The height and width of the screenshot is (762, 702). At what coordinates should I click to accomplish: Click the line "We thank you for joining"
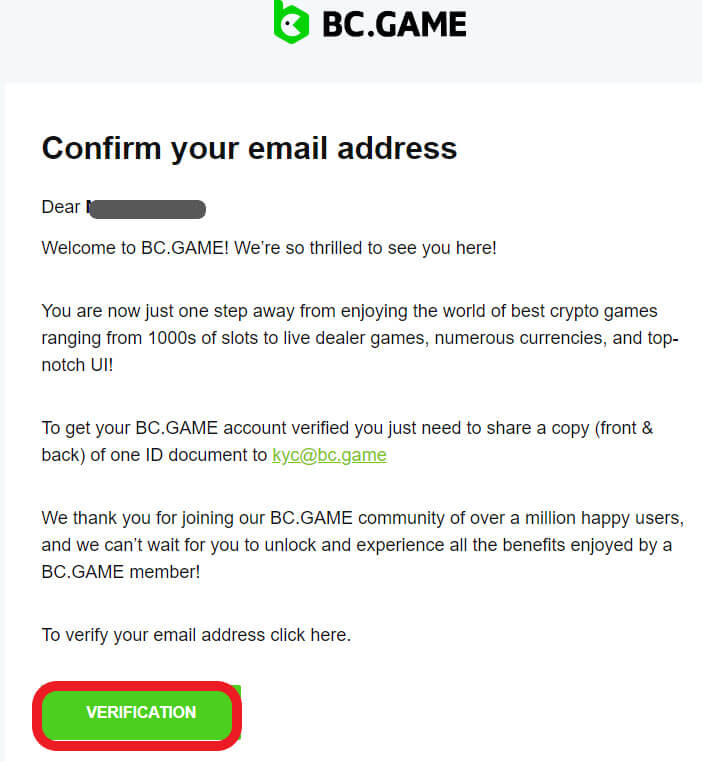click(x=362, y=519)
